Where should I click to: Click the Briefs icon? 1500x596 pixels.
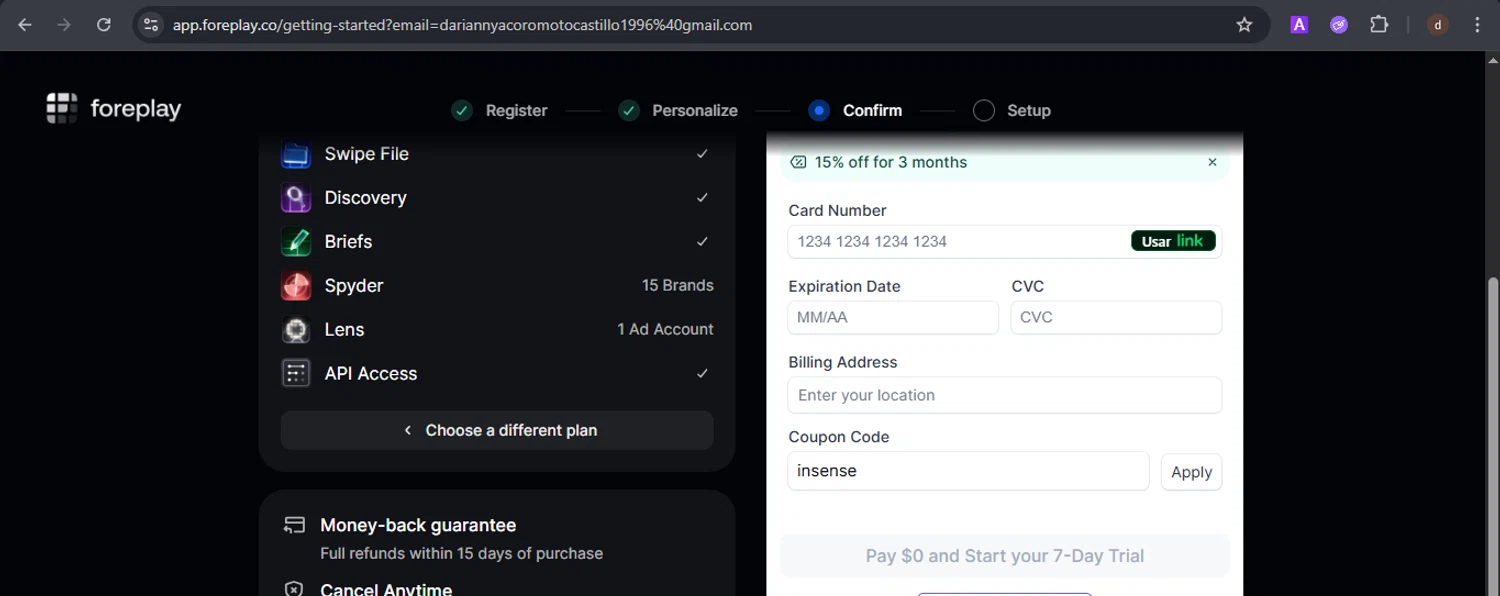point(296,242)
